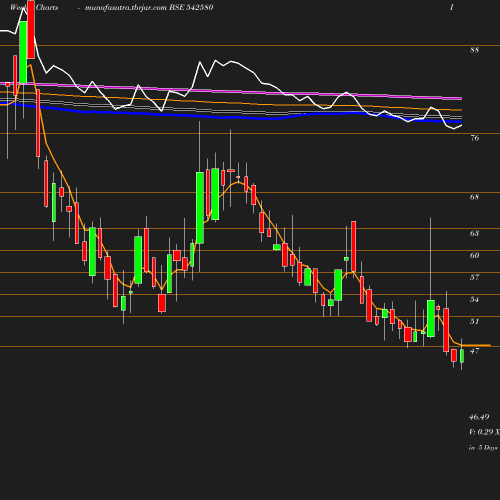Click the 'BSE 542580' symbol text
500x500 pixels.
[x=191, y=7]
